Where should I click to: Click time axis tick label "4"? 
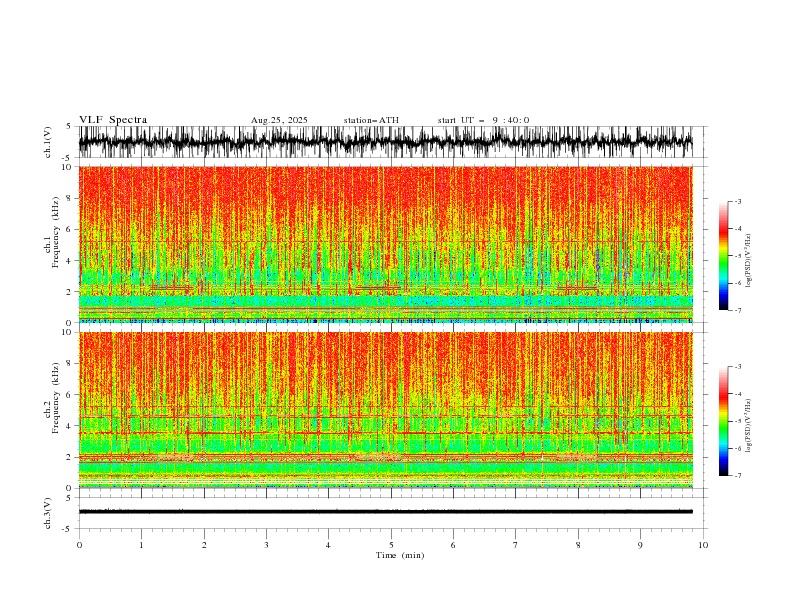pyautogui.click(x=328, y=545)
